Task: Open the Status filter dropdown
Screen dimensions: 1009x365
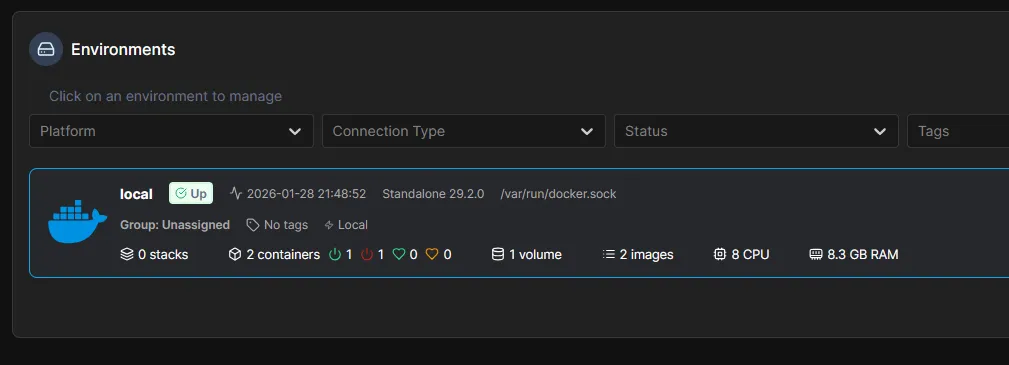Action: [756, 131]
